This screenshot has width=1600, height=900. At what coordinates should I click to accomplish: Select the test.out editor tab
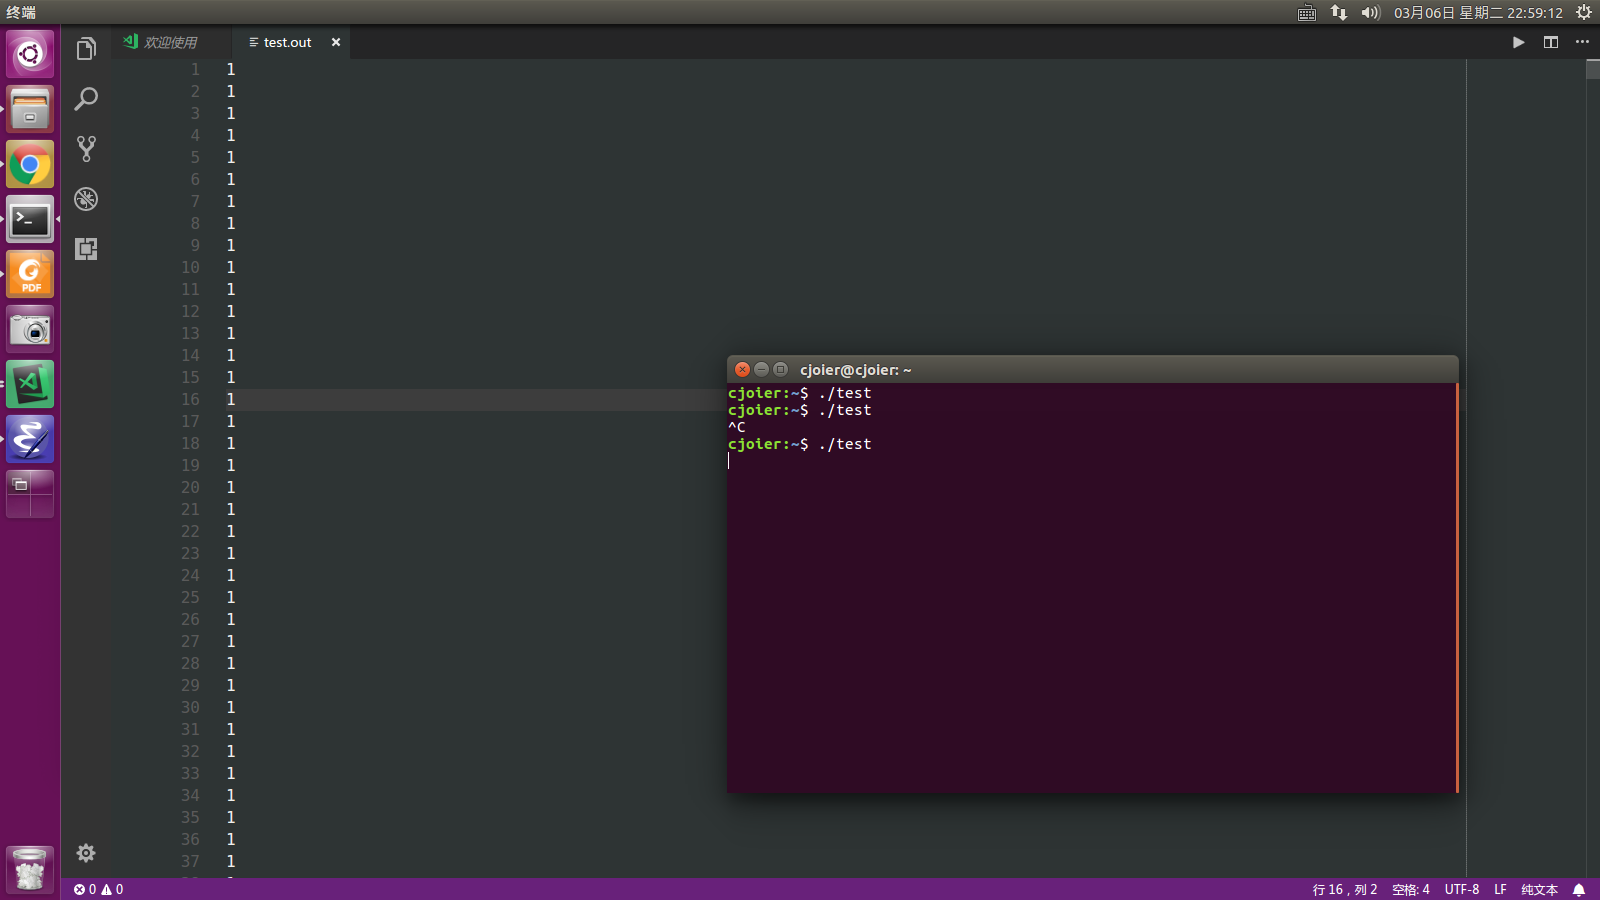click(x=287, y=42)
